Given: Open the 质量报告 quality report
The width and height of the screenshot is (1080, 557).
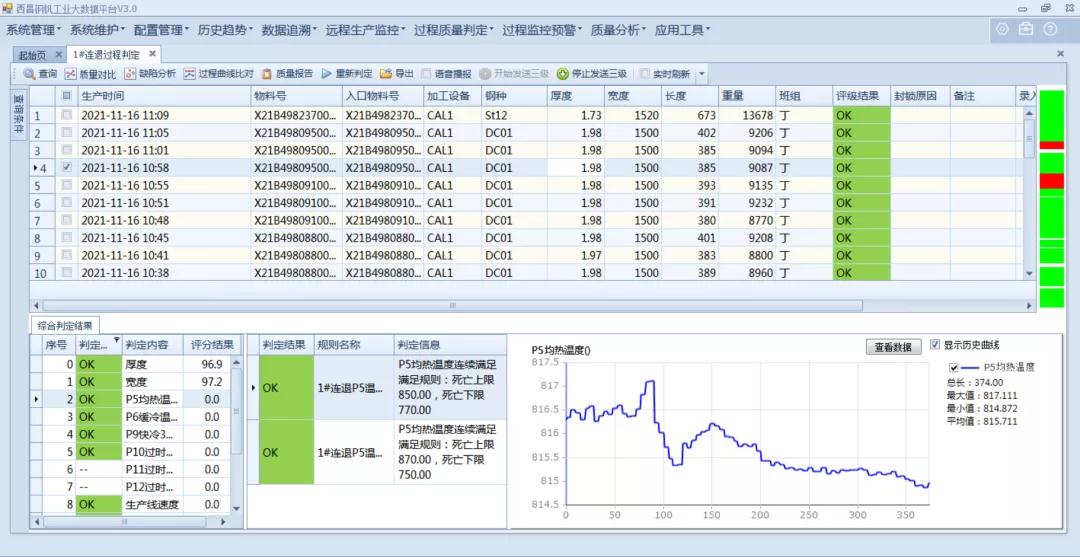Looking at the screenshot, I should click(x=267, y=74).
